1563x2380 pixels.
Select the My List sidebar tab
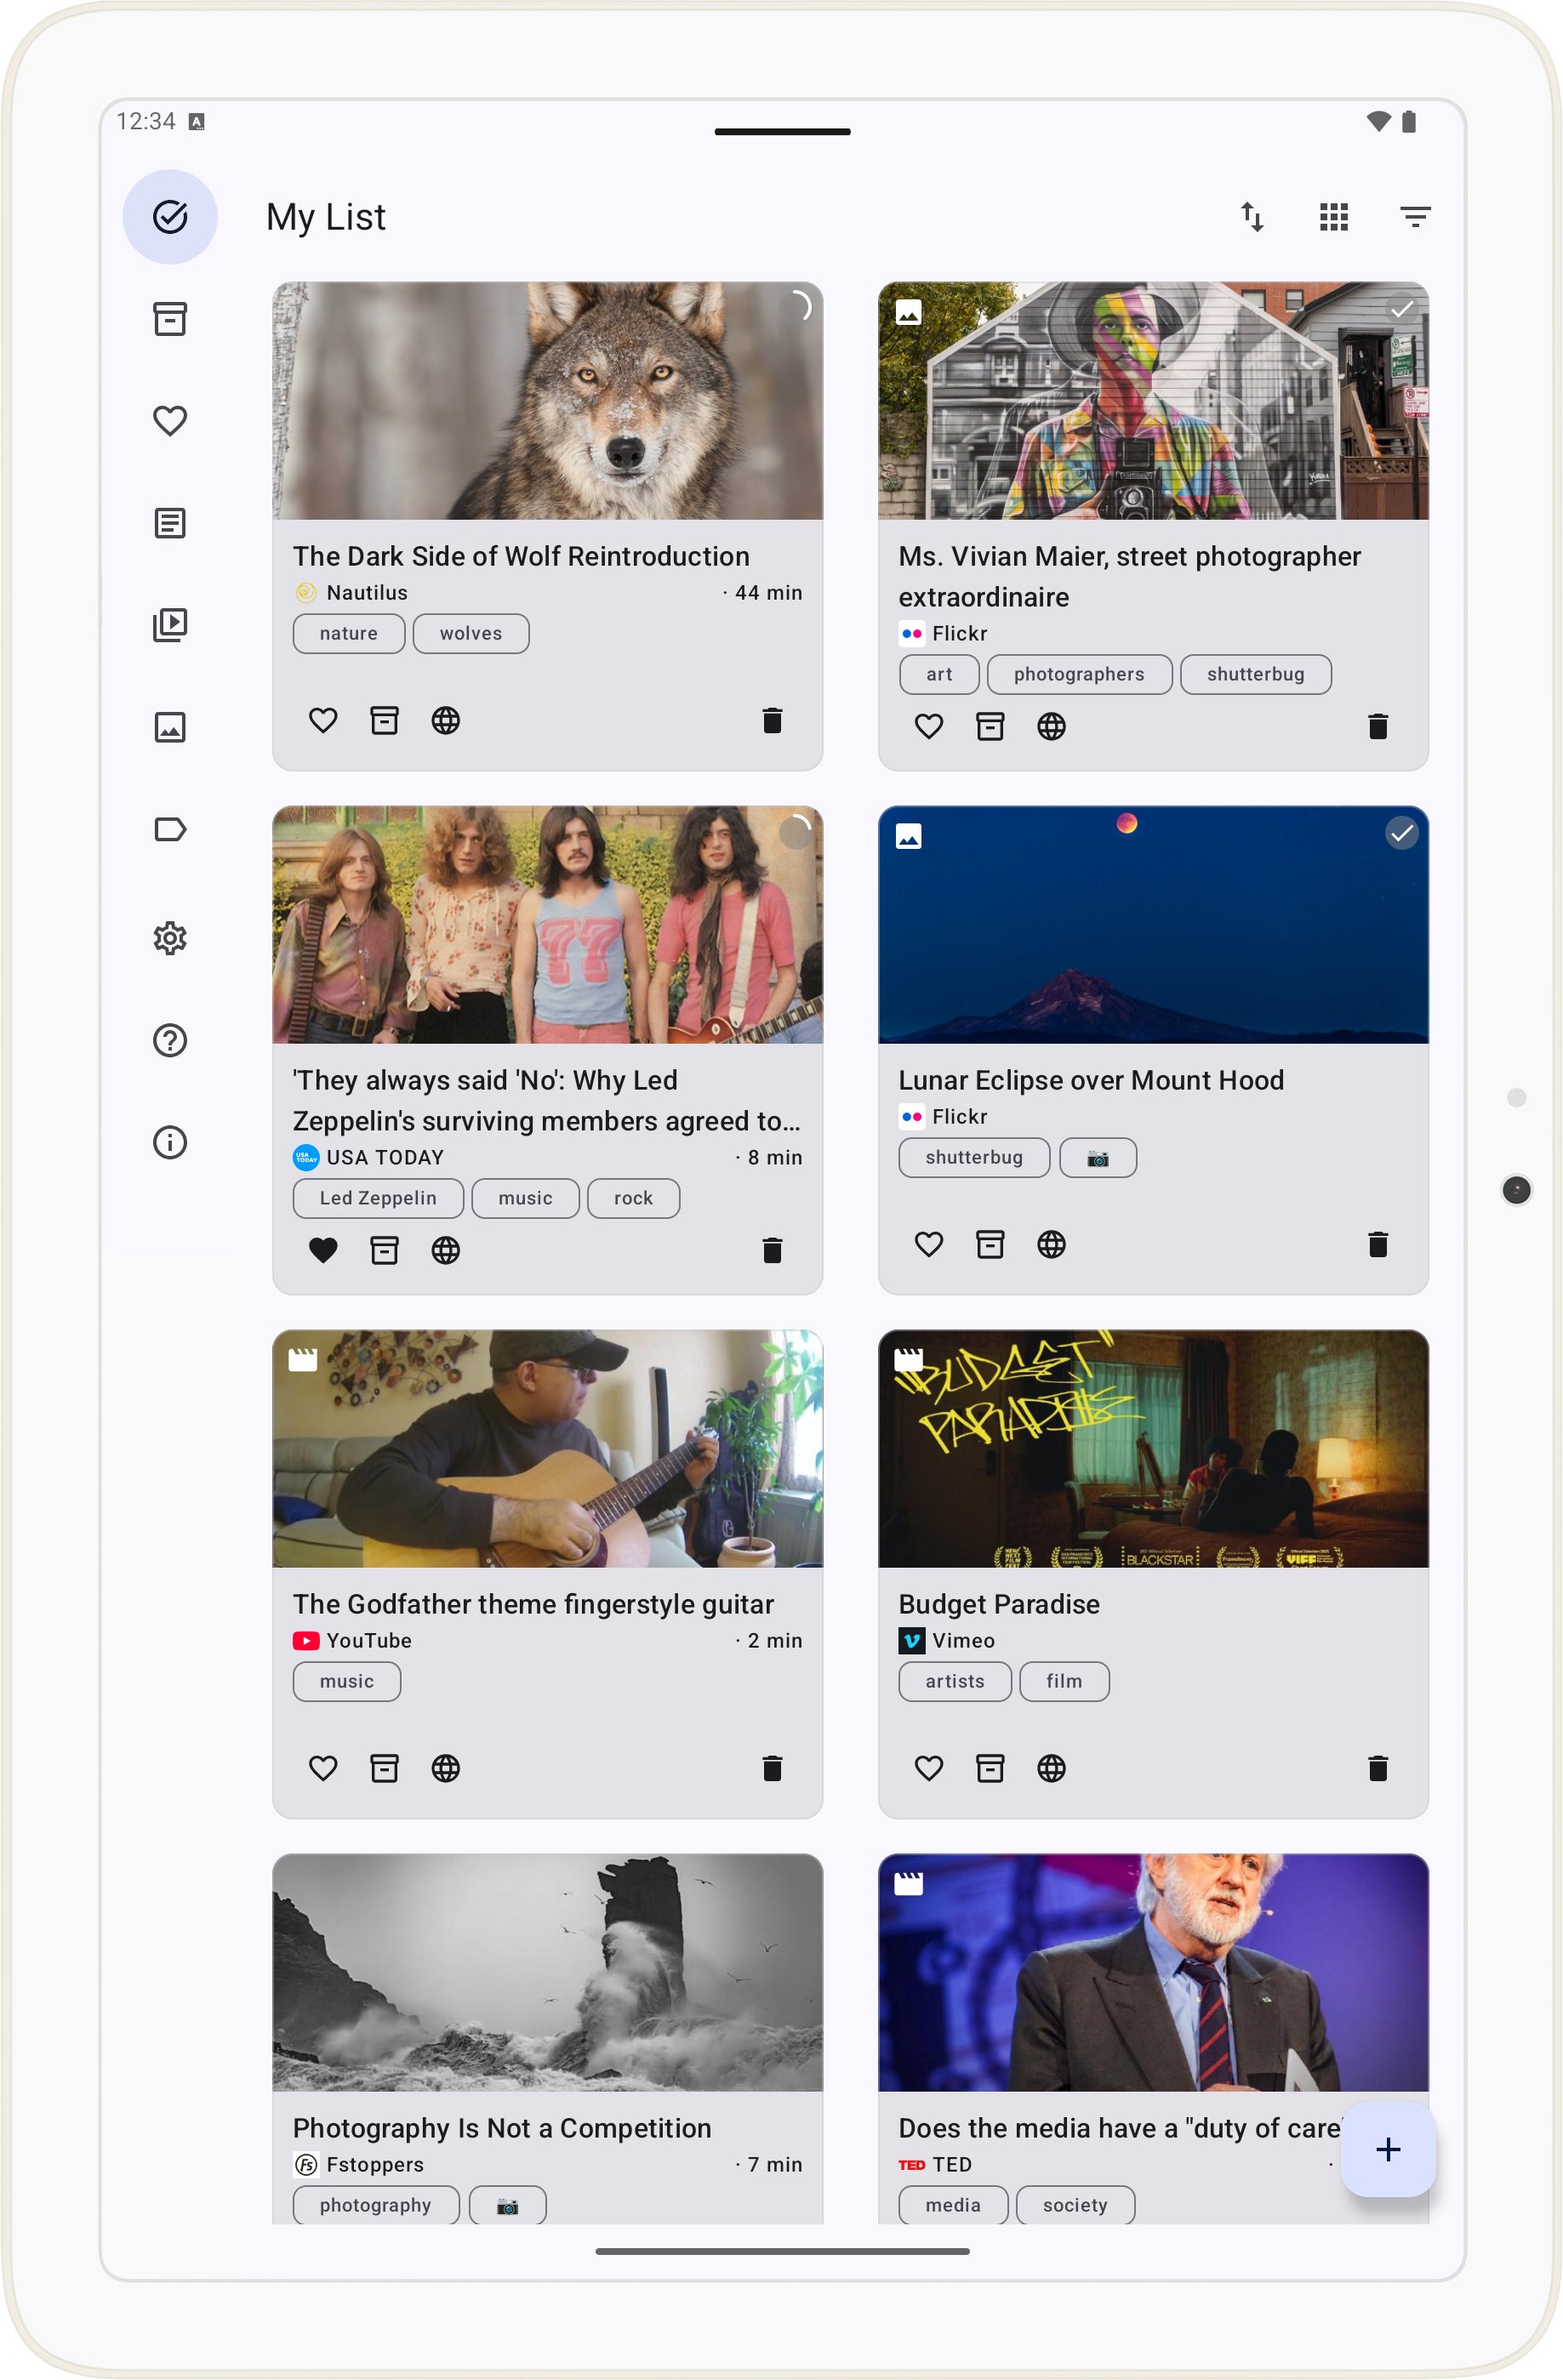[x=170, y=217]
